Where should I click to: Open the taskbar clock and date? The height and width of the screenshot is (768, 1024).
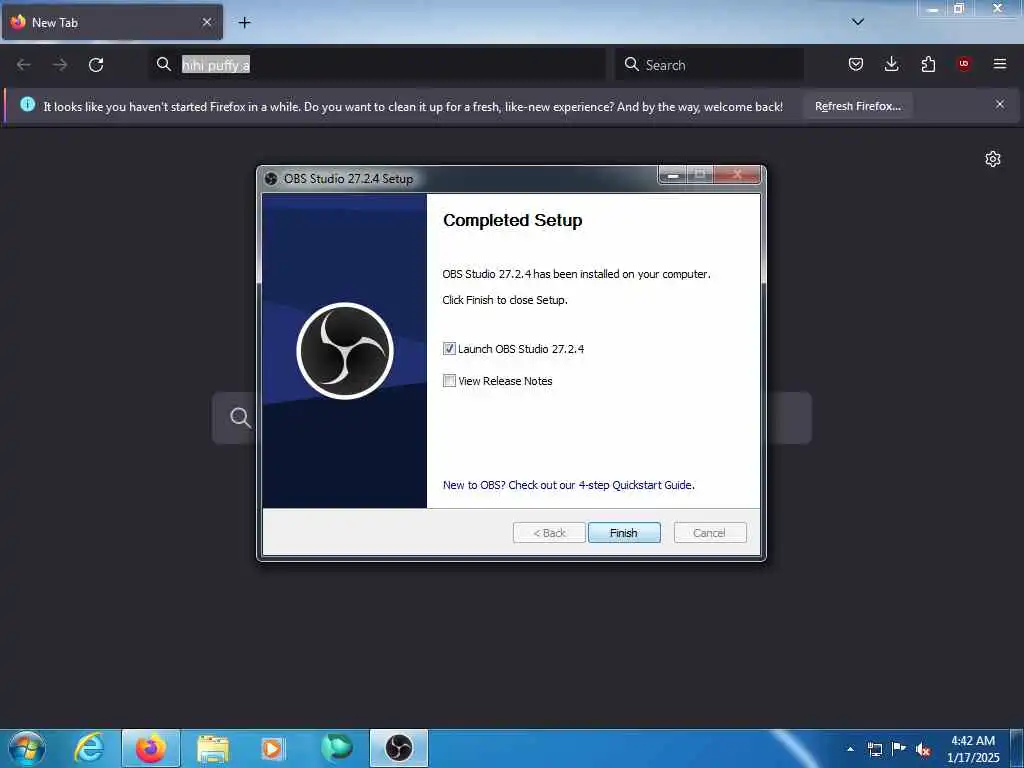click(973, 749)
